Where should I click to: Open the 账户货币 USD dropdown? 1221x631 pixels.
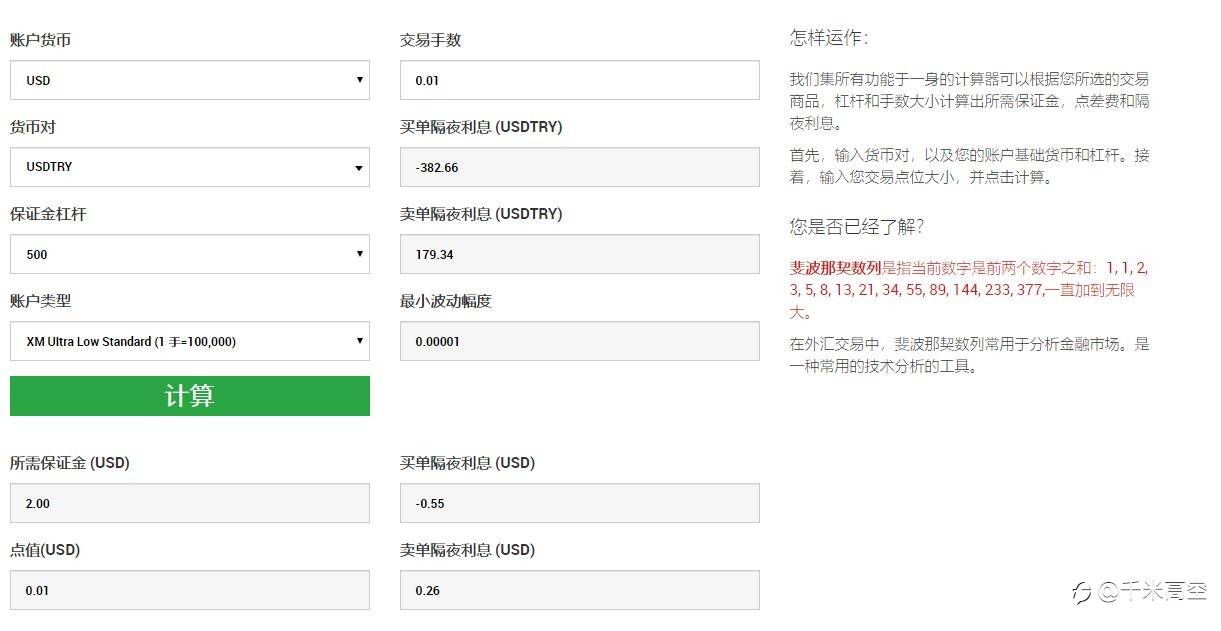click(190, 80)
